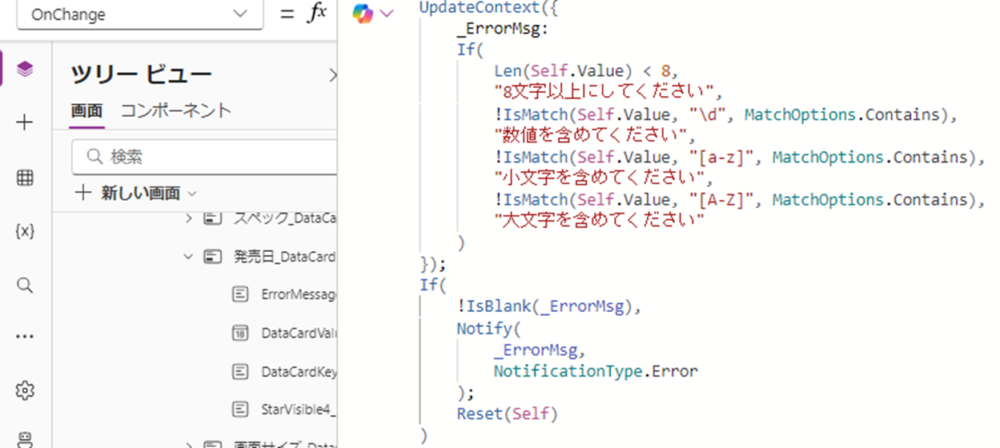Open the 新しい画面 dropdown chevron
Image resolution: width=1000 pixels, height=448 pixels.
coord(192,193)
